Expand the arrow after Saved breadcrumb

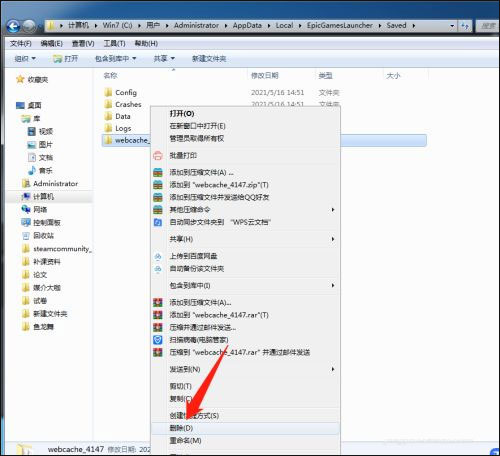point(414,26)
